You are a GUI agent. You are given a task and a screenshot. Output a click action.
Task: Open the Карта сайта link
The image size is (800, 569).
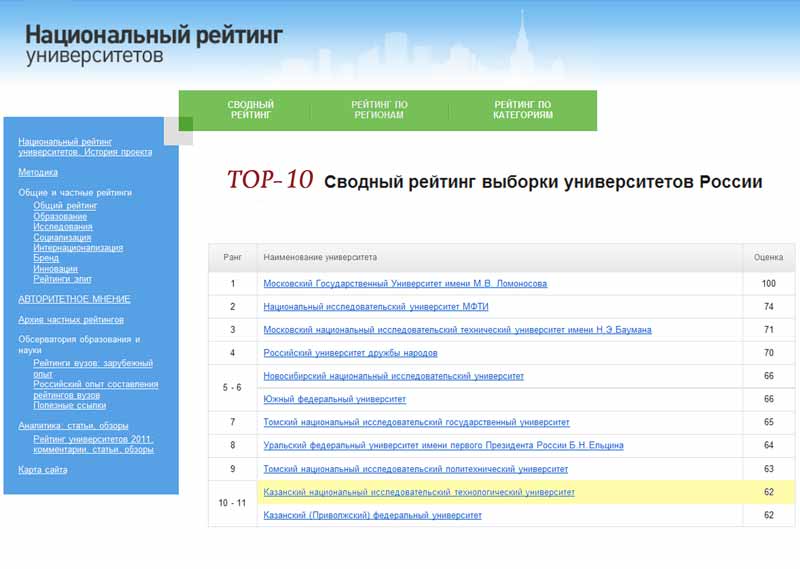click(43, 470)
